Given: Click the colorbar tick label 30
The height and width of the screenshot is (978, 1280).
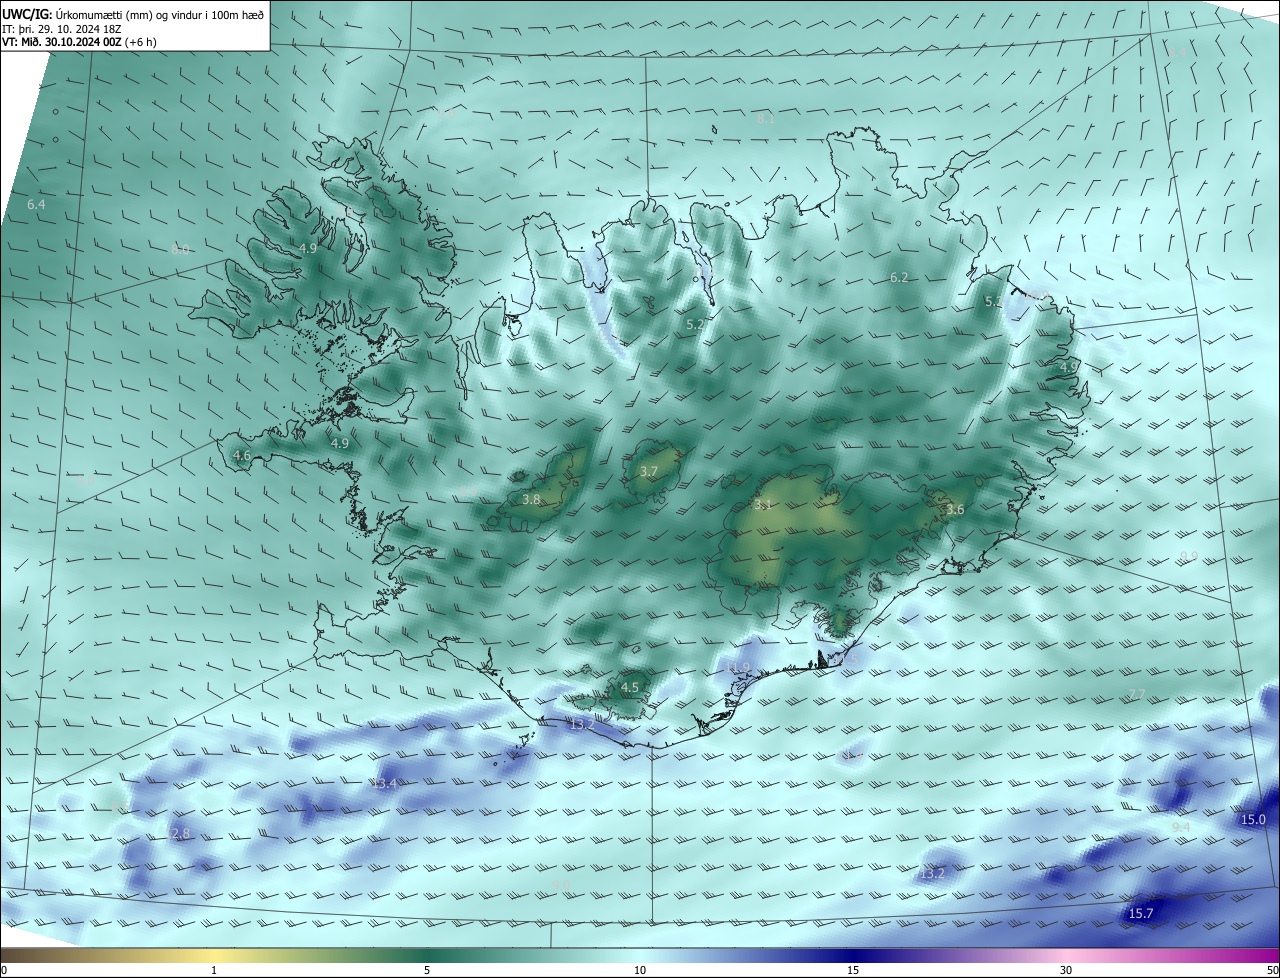Looking at the screenshot, I should 1066,970.
